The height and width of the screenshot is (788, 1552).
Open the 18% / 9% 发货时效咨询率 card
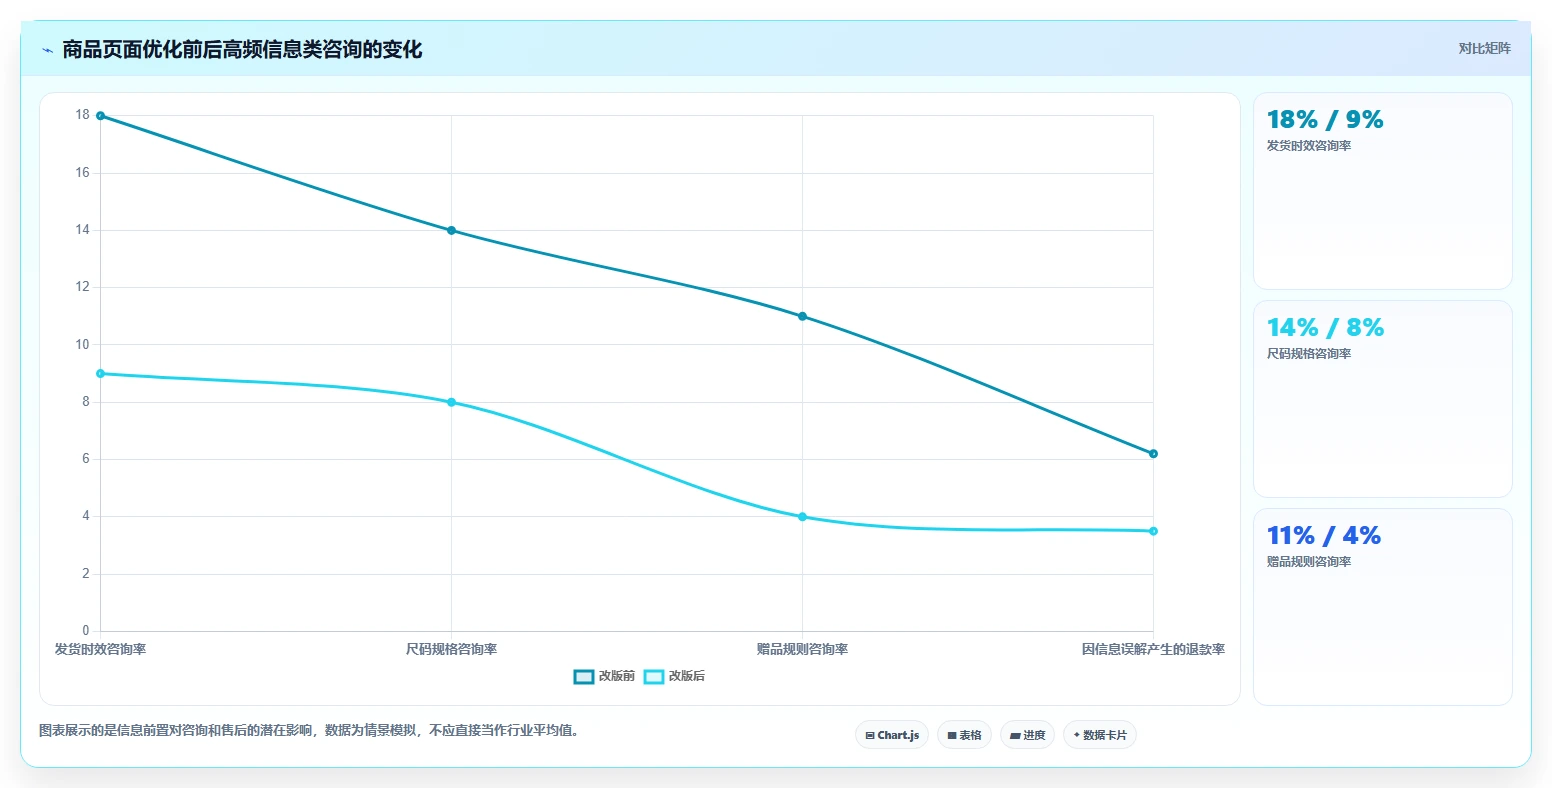point(1382,191)
